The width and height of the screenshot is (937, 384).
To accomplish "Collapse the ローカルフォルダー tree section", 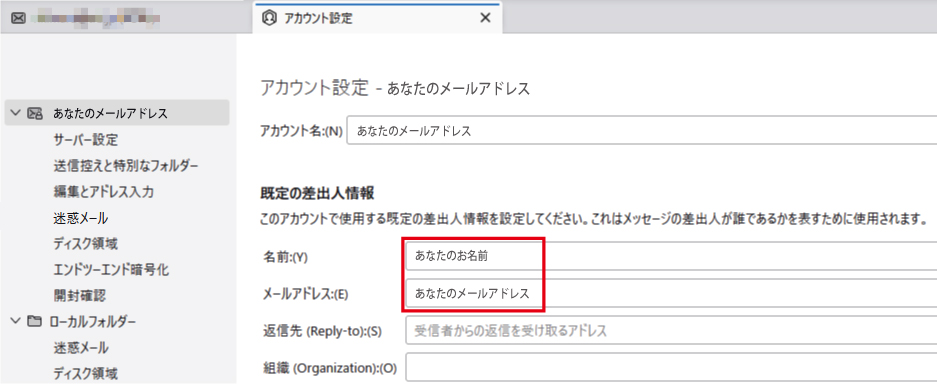I will (16, 321).
